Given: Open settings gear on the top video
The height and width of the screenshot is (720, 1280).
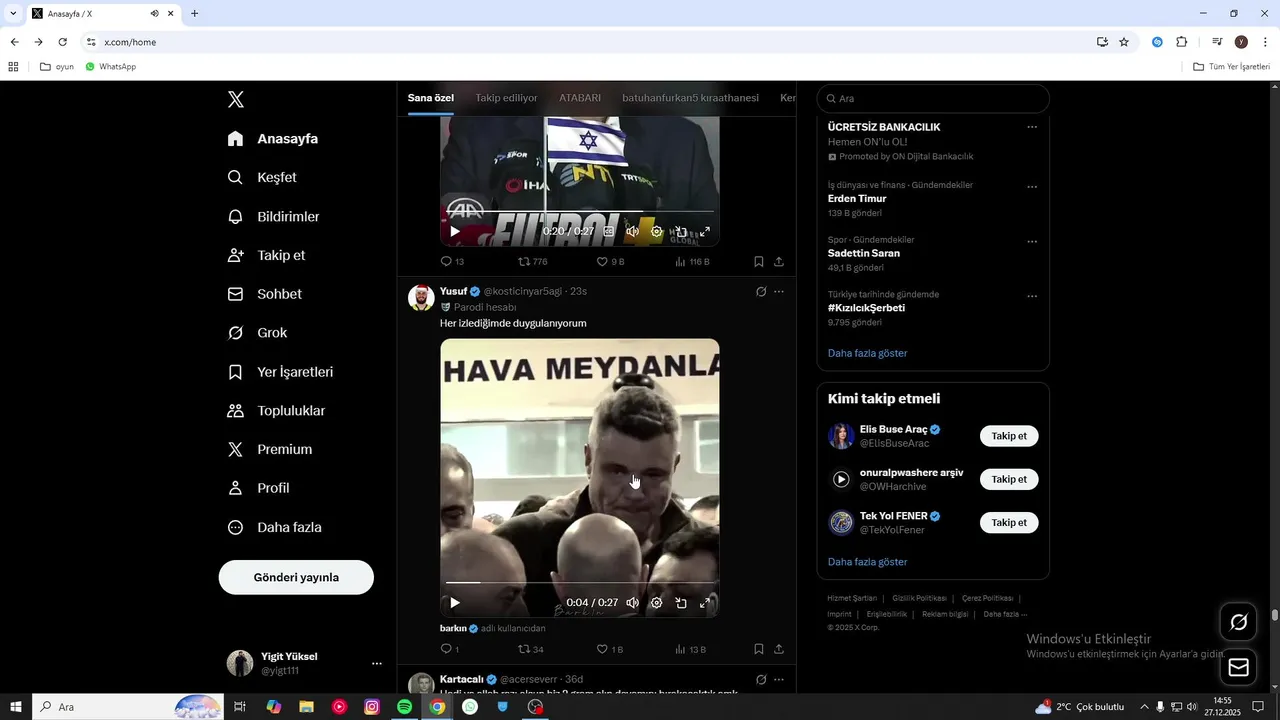Looking at the screenshot, I should pos(656,231).
